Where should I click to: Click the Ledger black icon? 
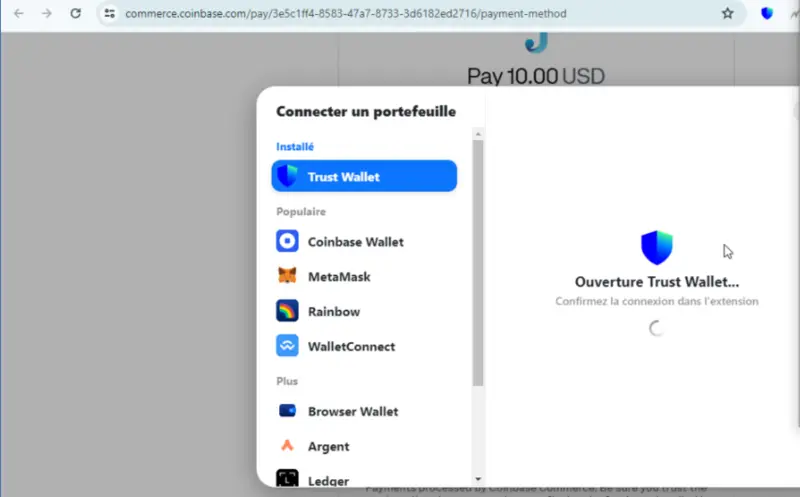tap(287, 478)
